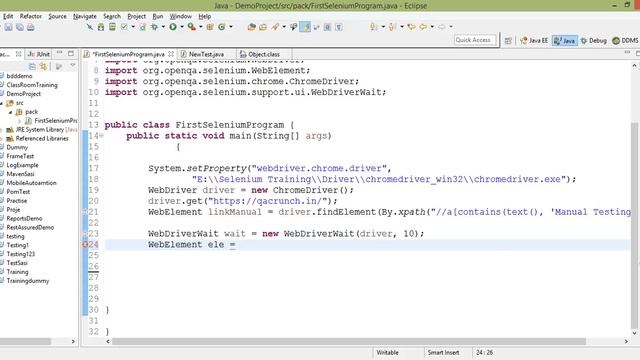
Task: Switch to the Java EE perspective
Action: pyautogui.click(x=534, y=40)
